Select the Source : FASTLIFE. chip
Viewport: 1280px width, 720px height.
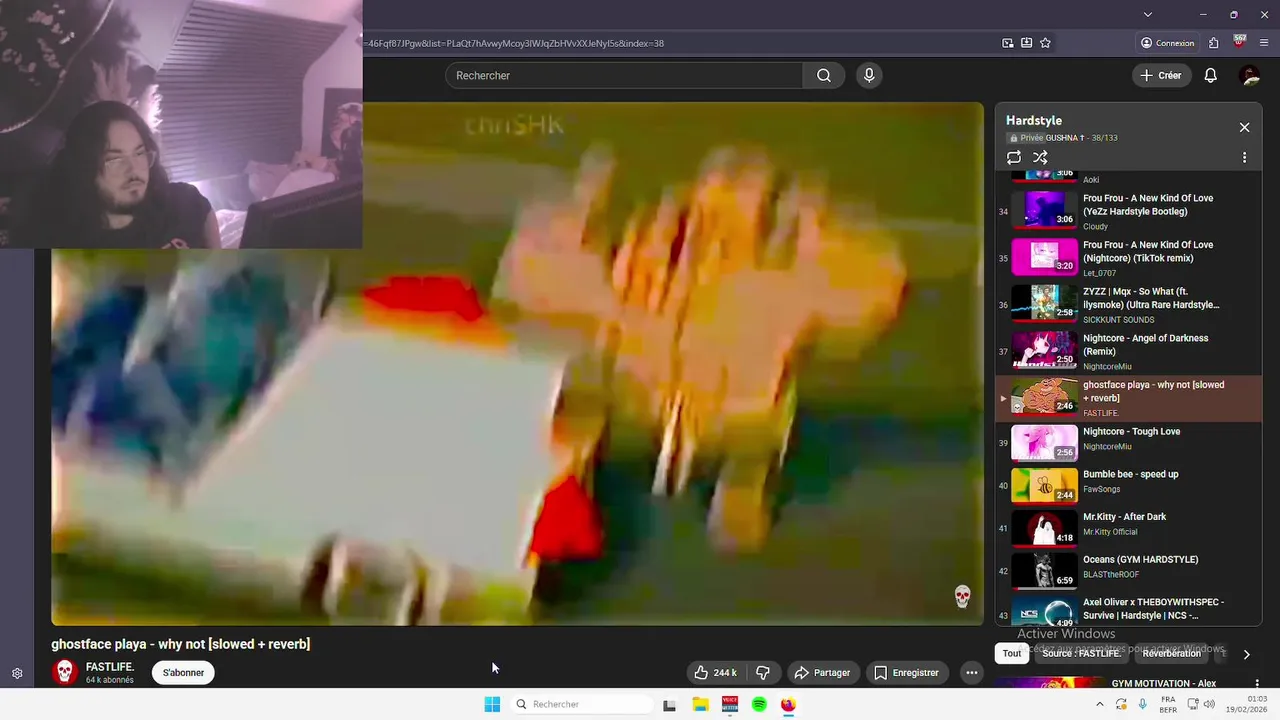pos(1081,653)
